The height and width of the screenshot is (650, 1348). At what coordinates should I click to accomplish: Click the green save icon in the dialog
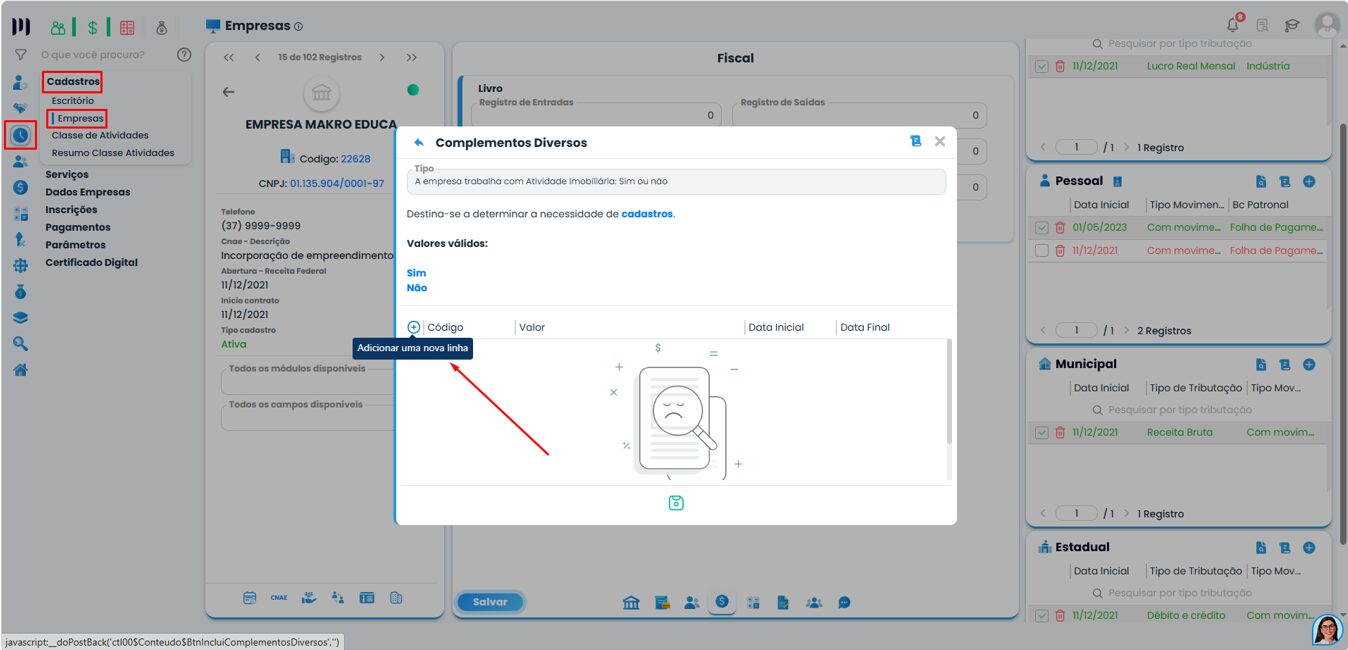point(676,503)
